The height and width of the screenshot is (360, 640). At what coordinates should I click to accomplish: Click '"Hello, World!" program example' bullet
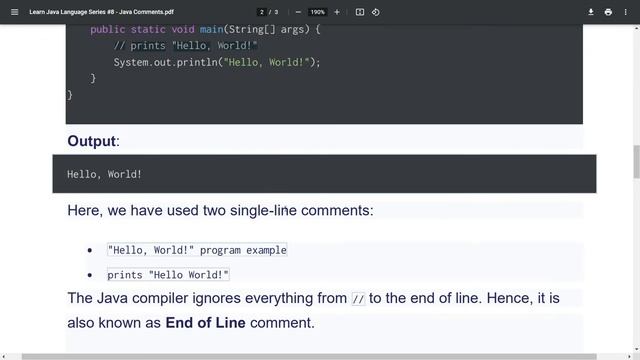(197, 250)
